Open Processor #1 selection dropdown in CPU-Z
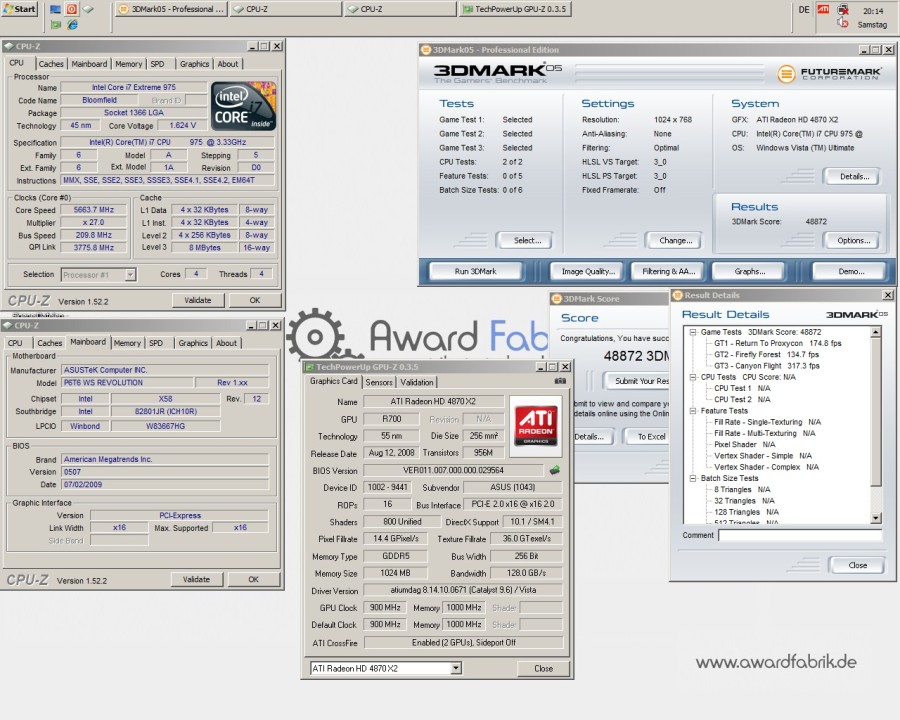 coord(130,274)
